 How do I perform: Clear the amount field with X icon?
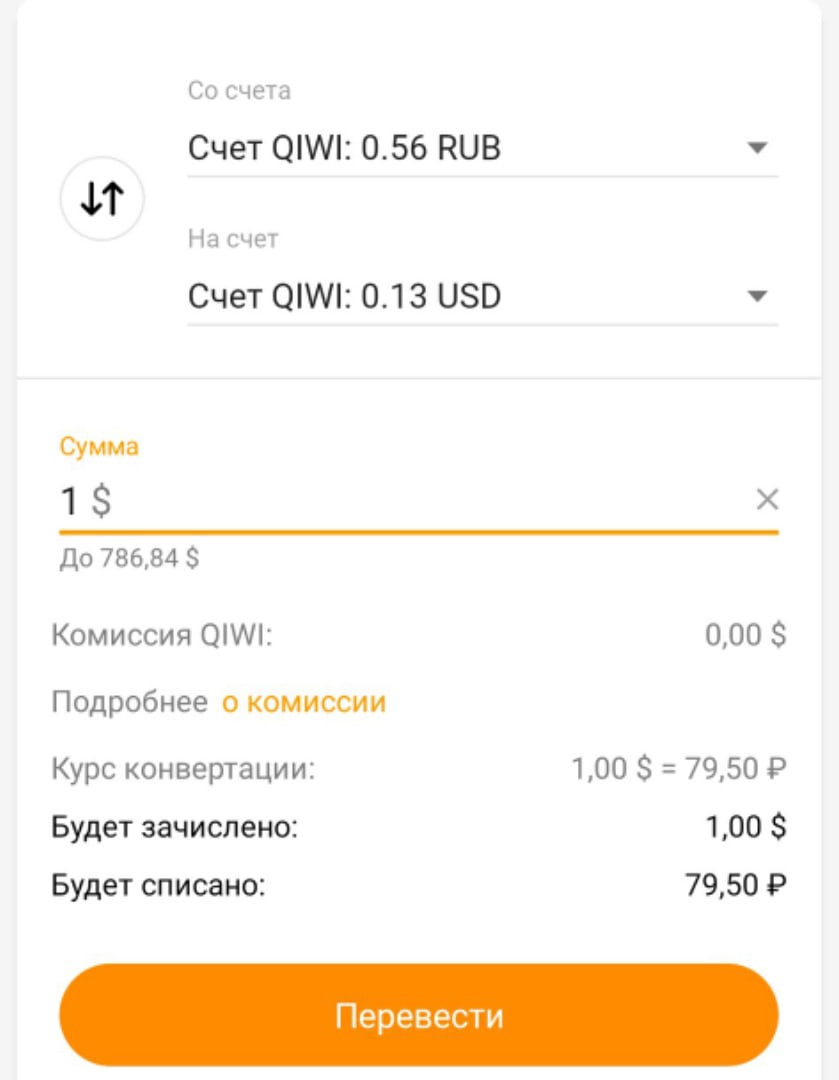click(767, 499)
